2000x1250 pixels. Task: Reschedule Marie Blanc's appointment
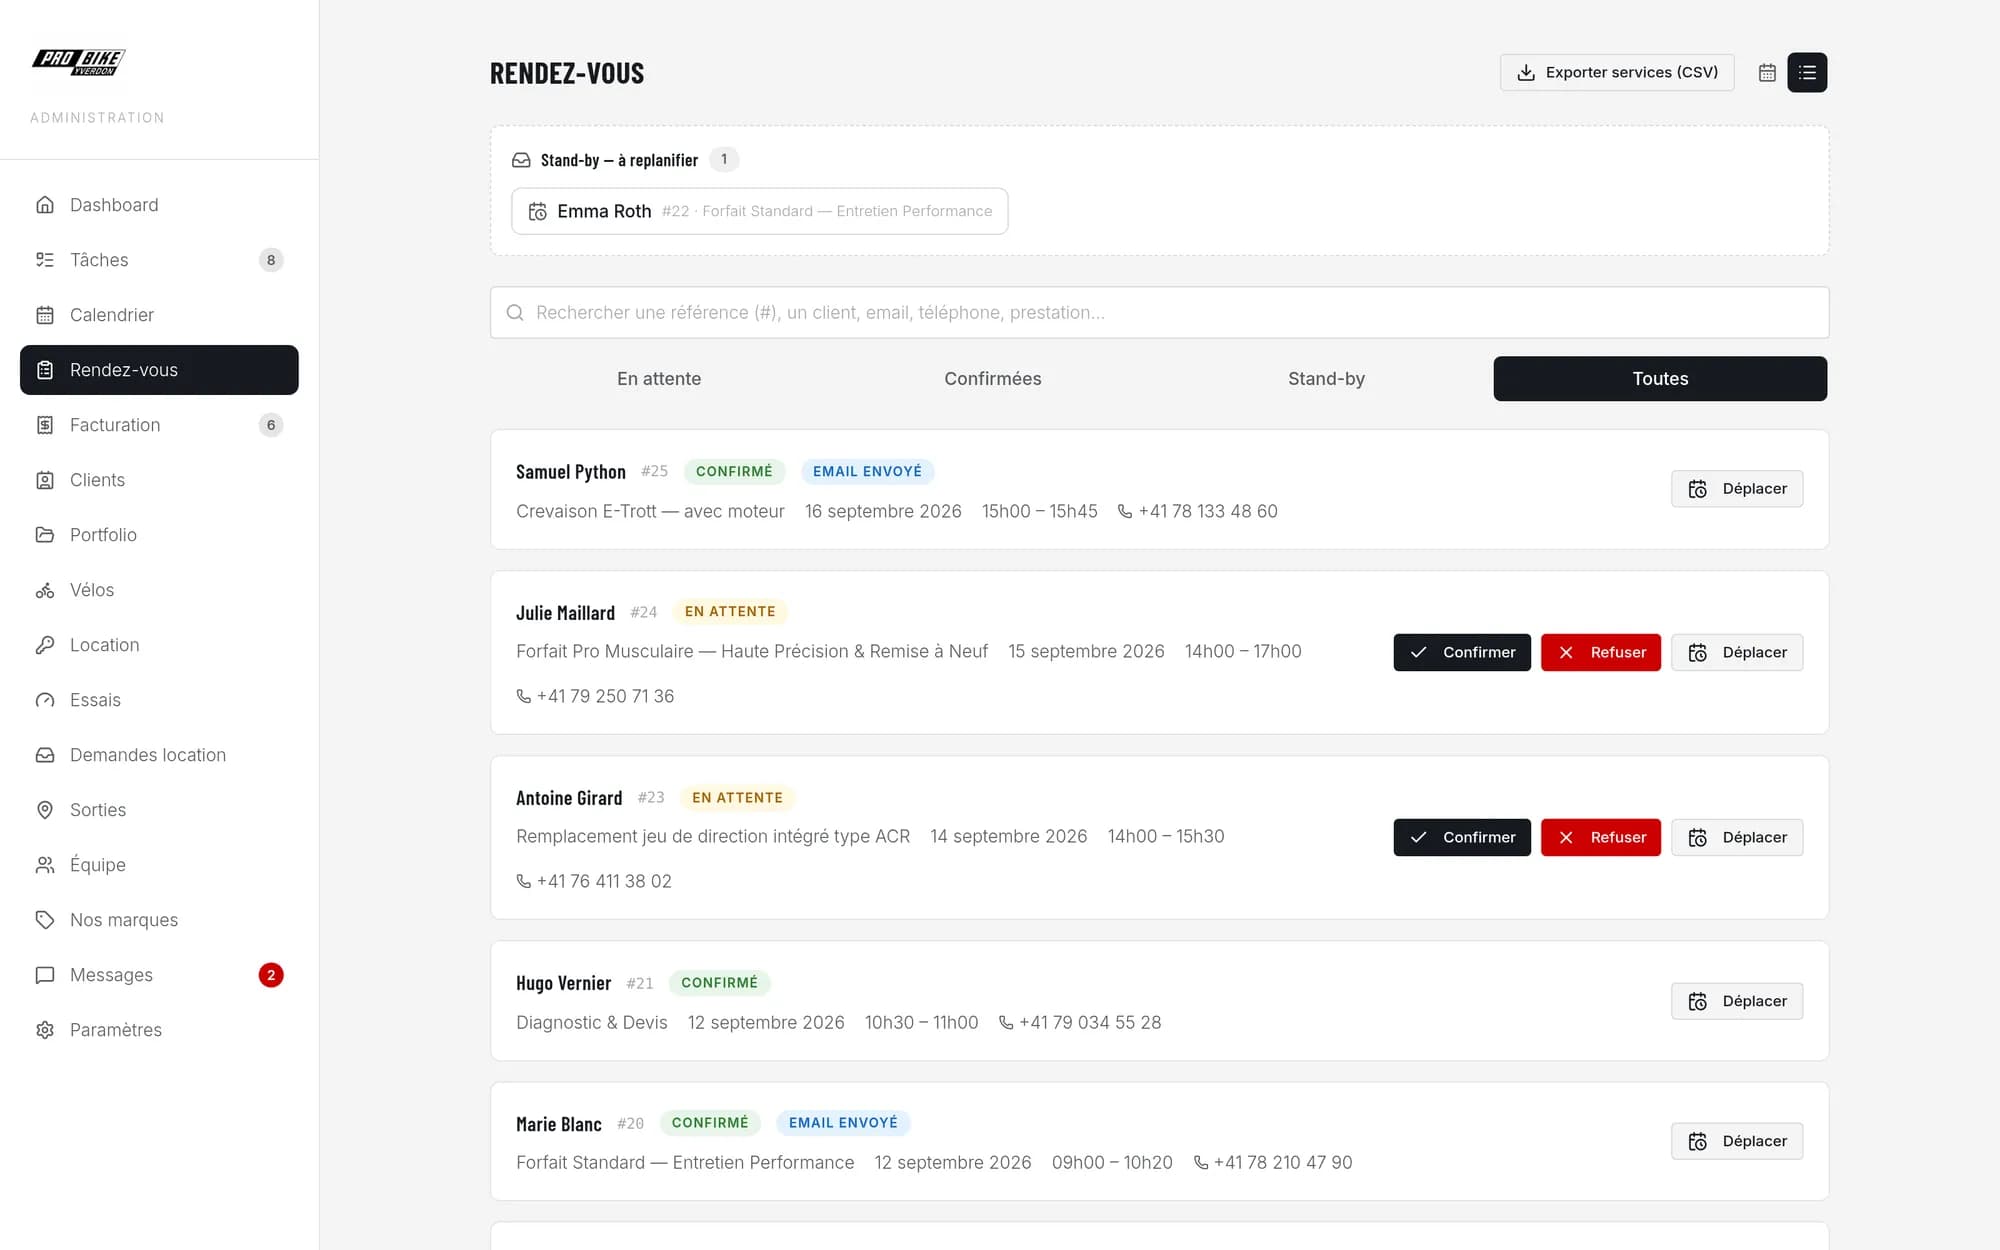pyautogui.click(x=1737, y=1141)
